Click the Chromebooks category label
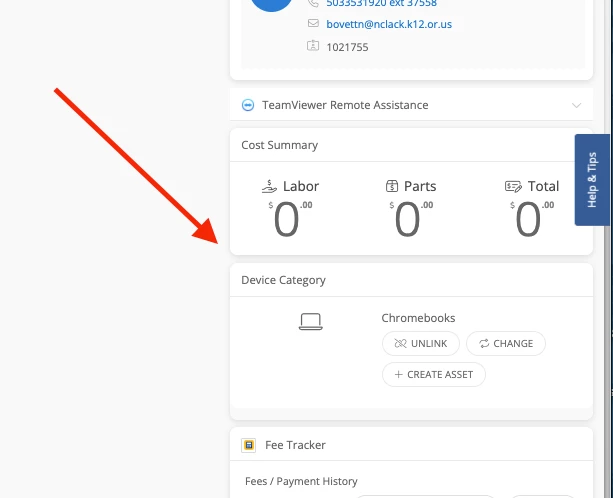 click(418, 318)
